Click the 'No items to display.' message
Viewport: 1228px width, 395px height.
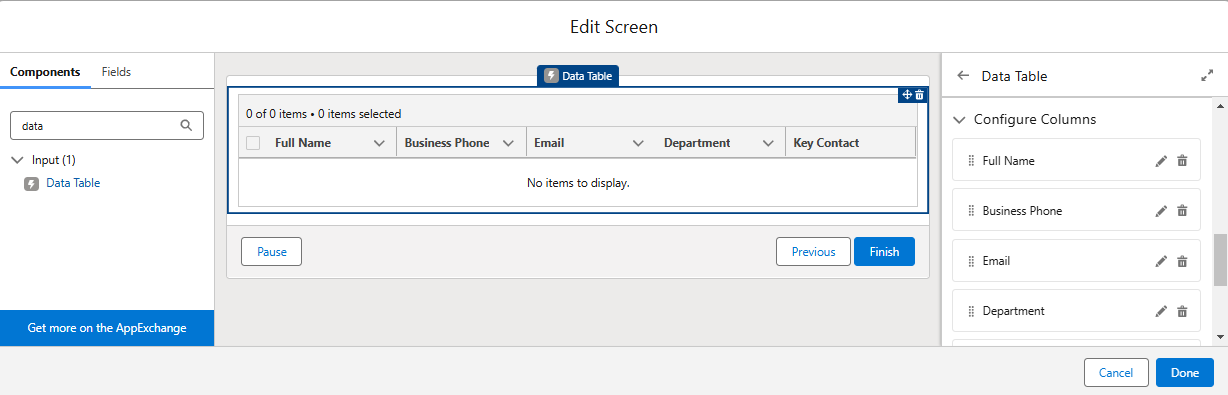[578, 183]
